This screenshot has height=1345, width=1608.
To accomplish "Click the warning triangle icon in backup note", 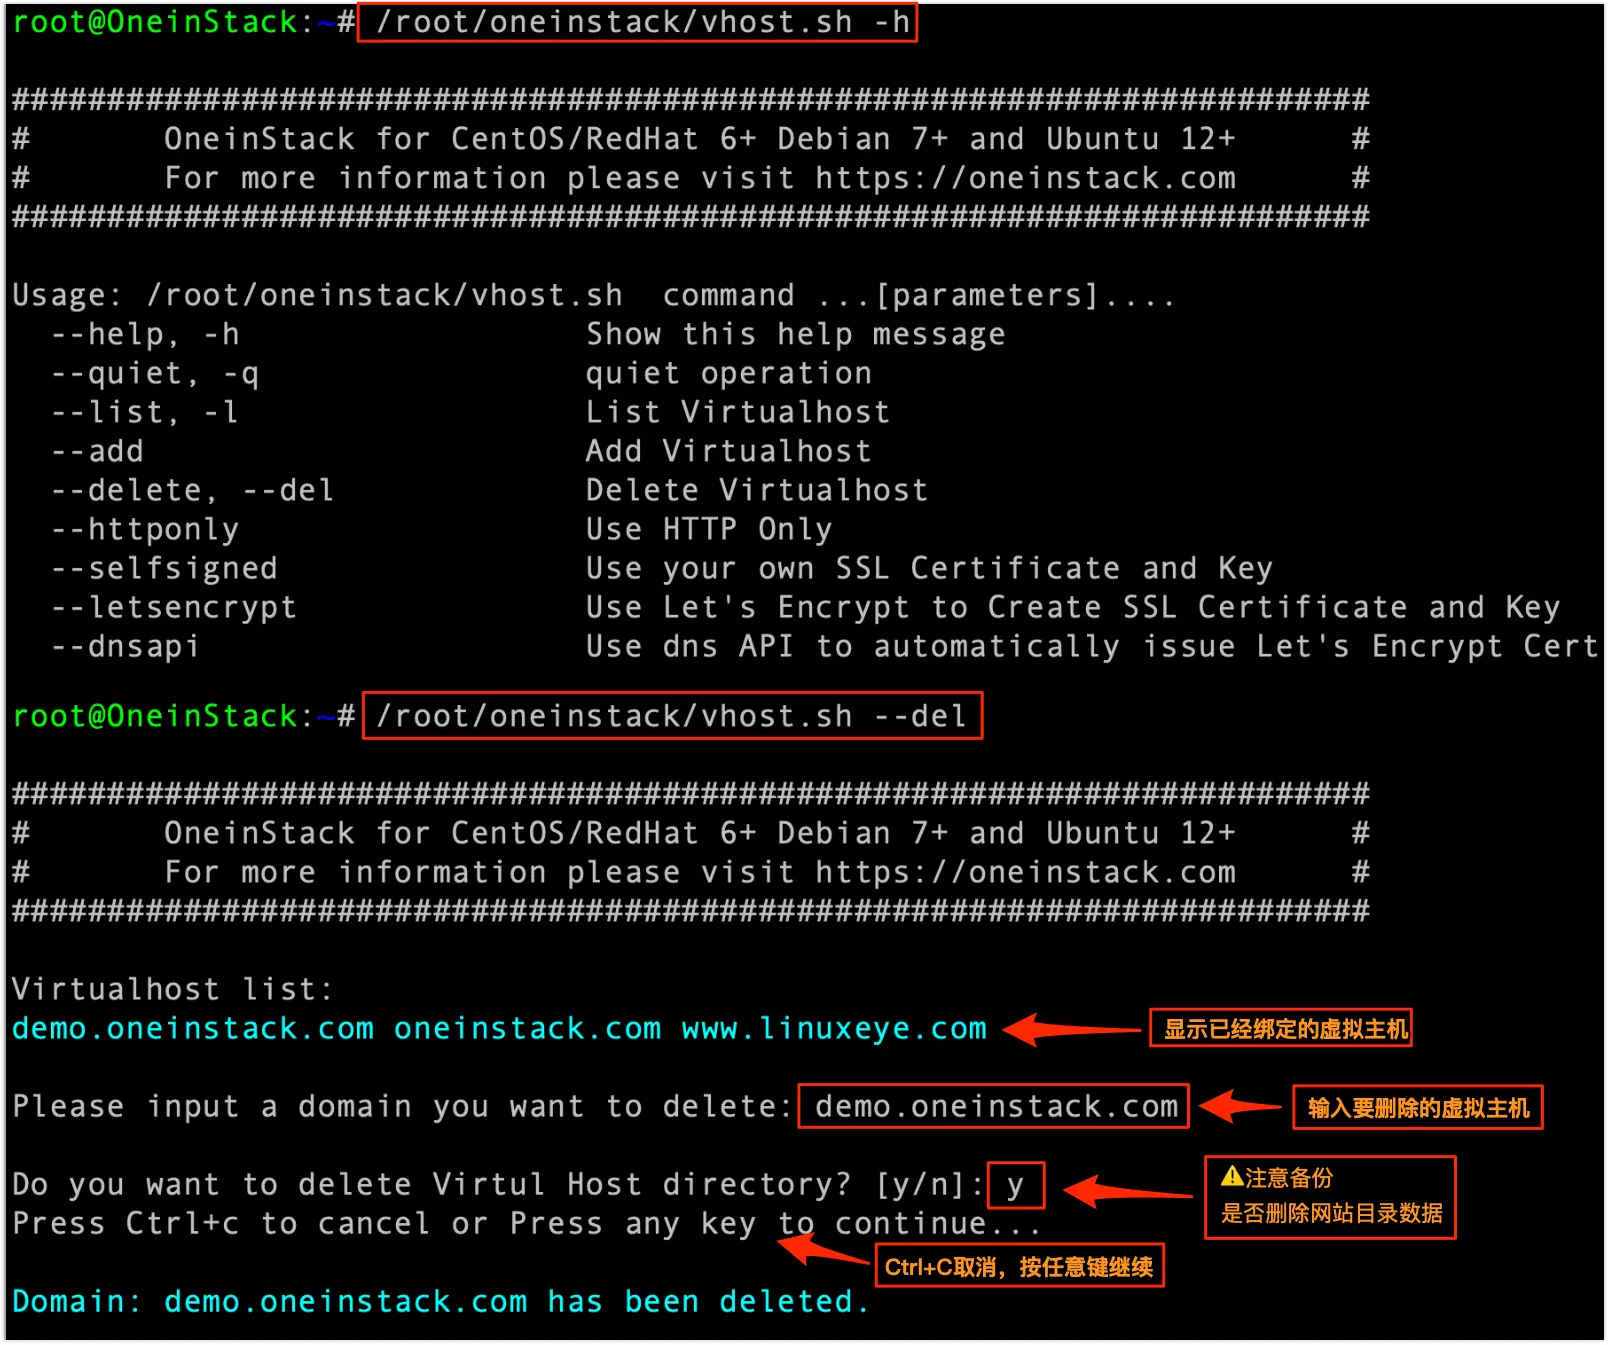I will [1232, 1177].
